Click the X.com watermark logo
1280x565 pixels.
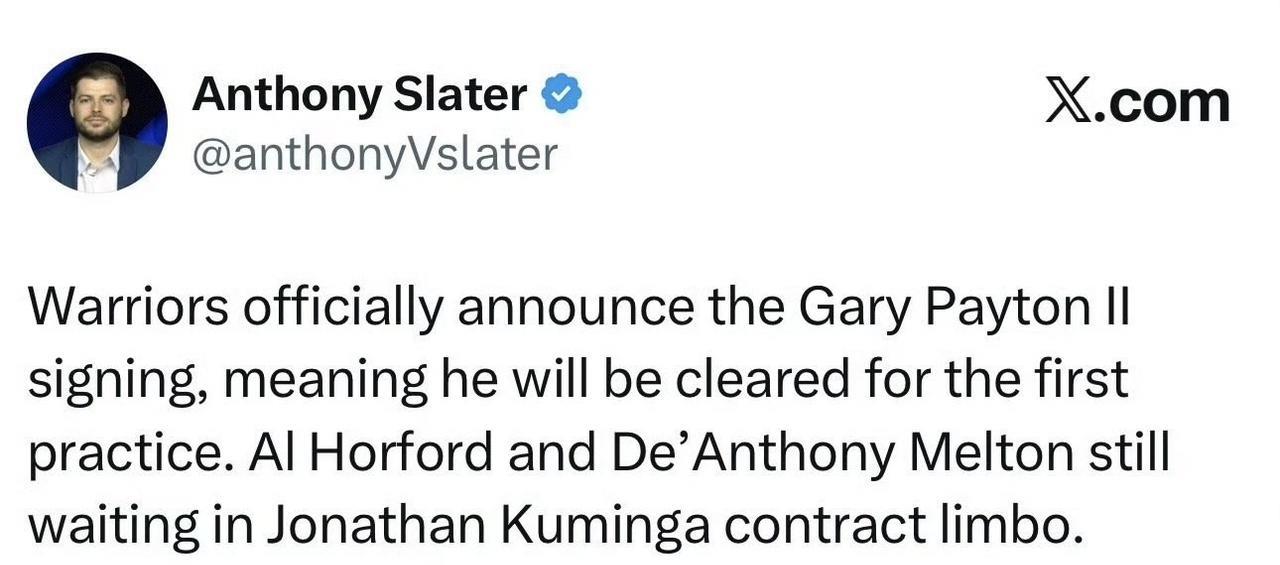[1137, 102]
